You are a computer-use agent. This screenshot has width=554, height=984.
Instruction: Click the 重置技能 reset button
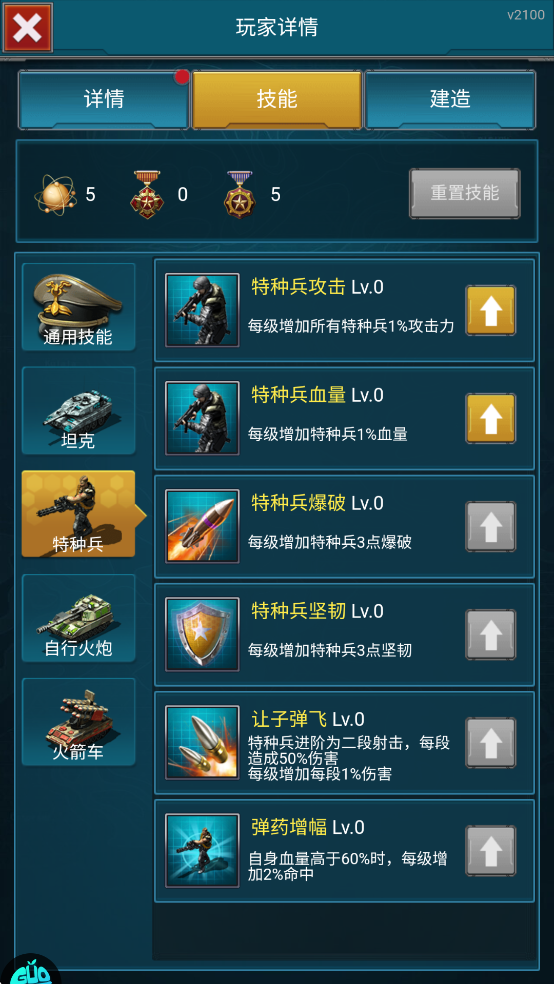point(465,193)
